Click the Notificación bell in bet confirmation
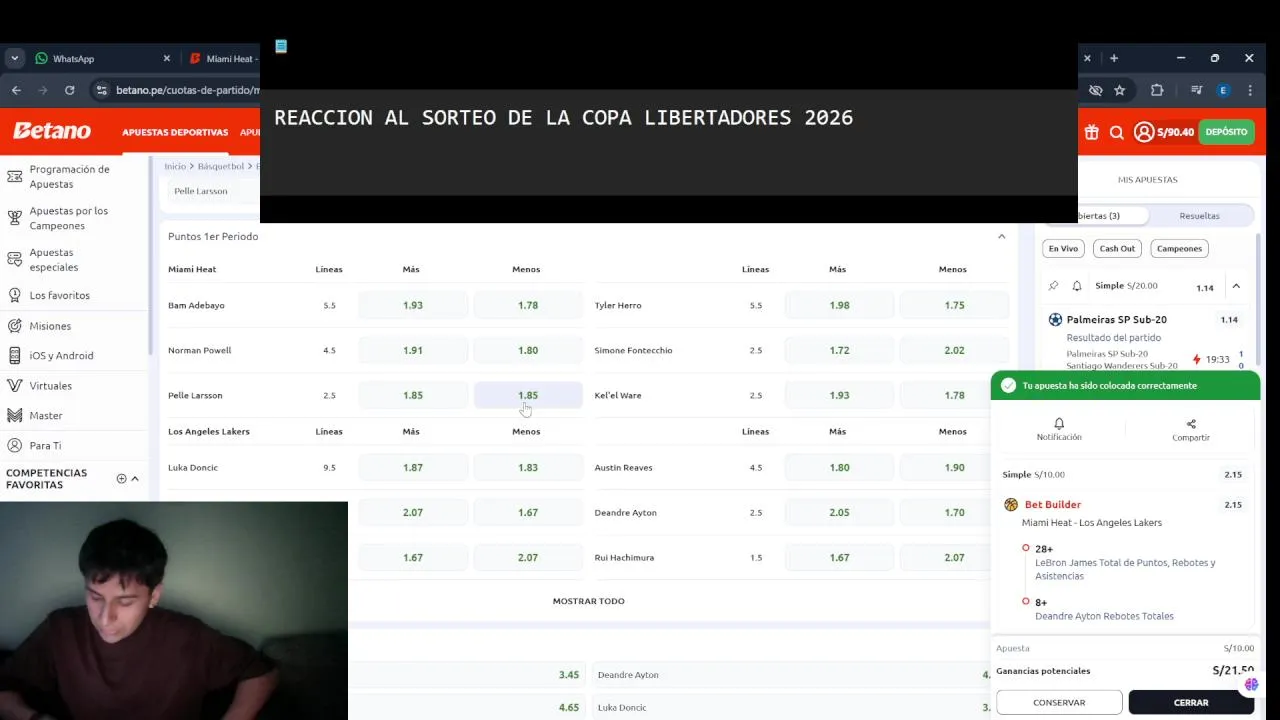 tap(1059, 424)
